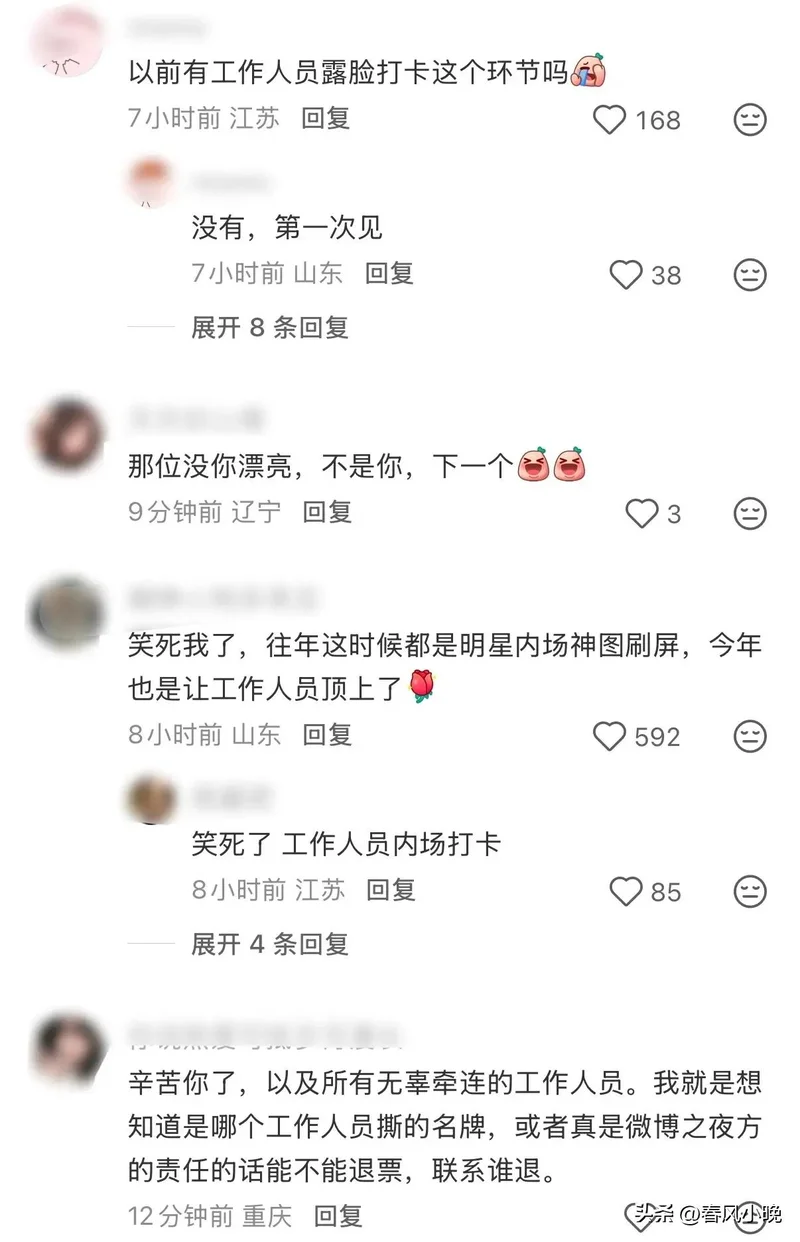Reply to the 12分钟前 重庆 comment
The width and height of the screenshot is (800, 1242).
[338, 1216]
